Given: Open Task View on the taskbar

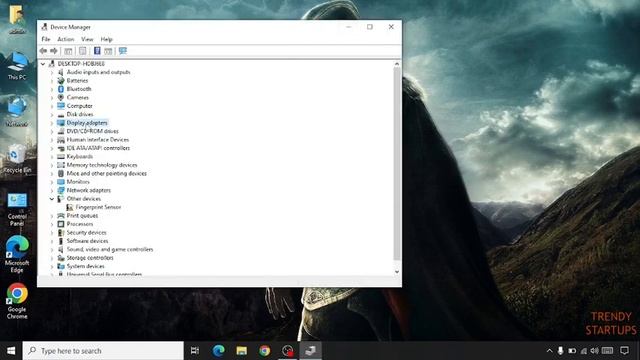Looking at the screenshot, I should (x=195, y=351).
